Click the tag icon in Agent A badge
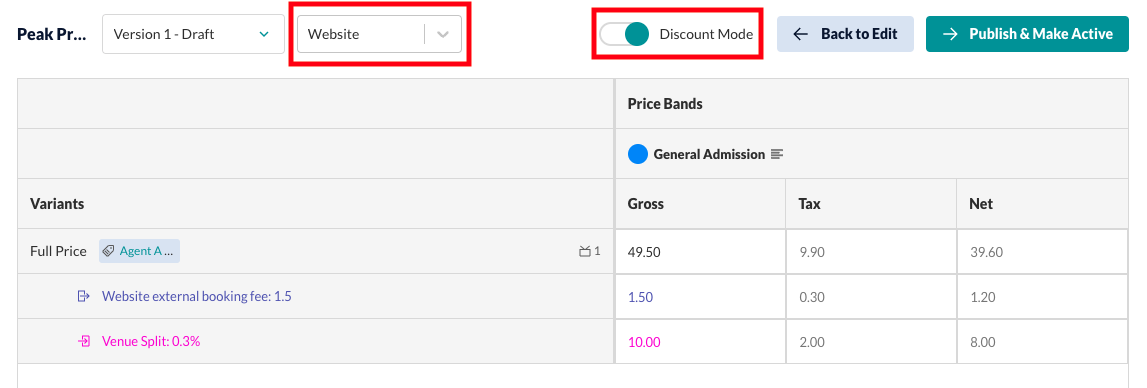The image size is (1147, 388). [108, 251]
